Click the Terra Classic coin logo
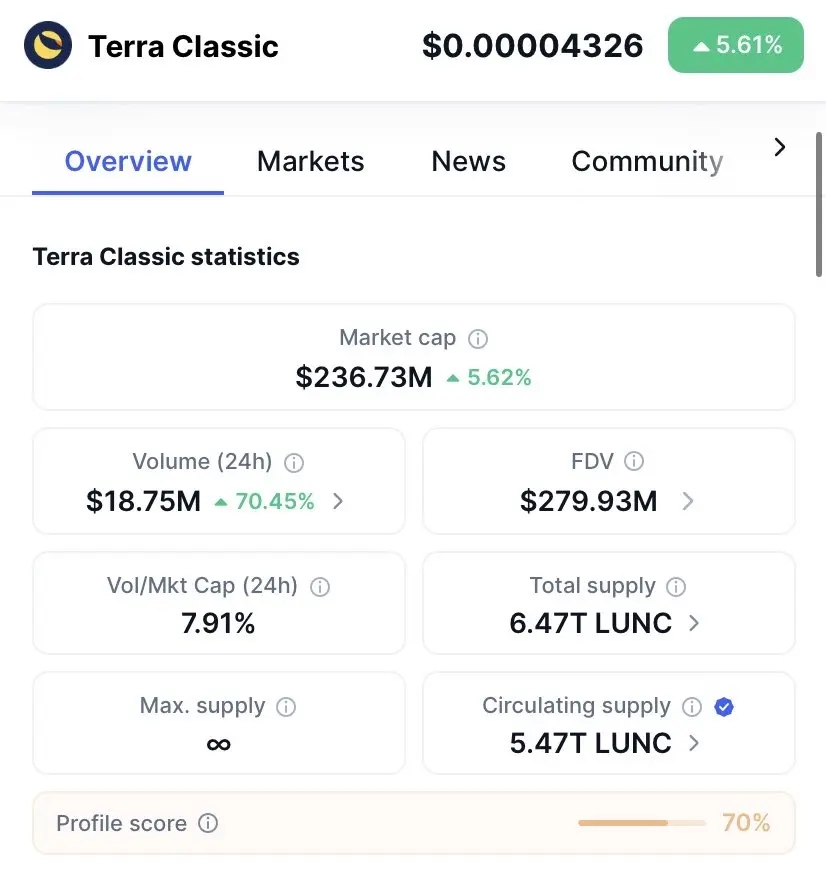 pyautogui.click(x=48, y=45)
